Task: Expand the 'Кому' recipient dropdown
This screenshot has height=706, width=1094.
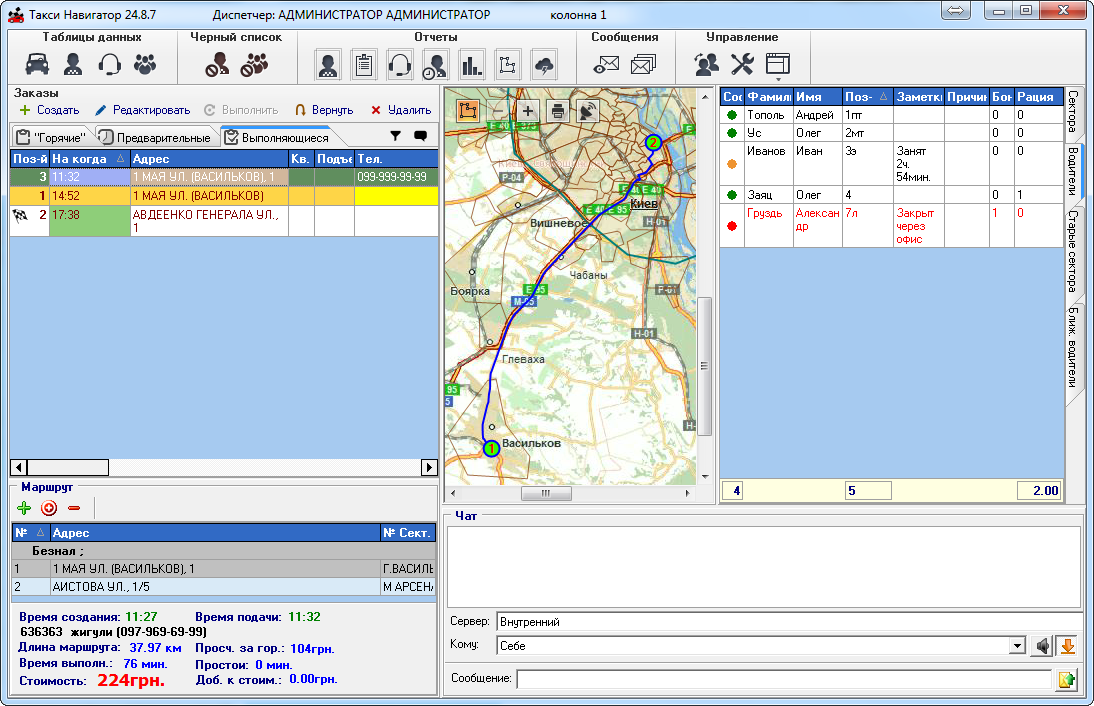Action: [x=1017, y=646]
